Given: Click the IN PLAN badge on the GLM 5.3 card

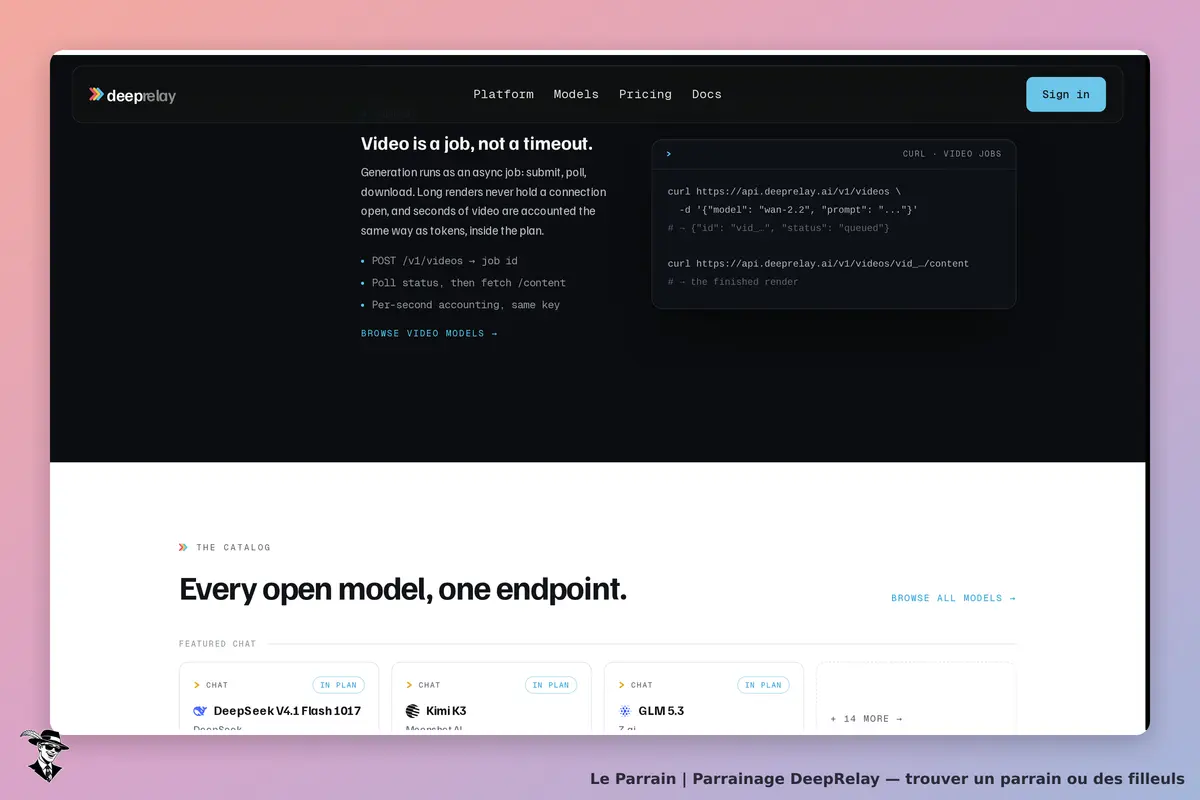Looking at the screenshot, I should [x=763, y=685].
